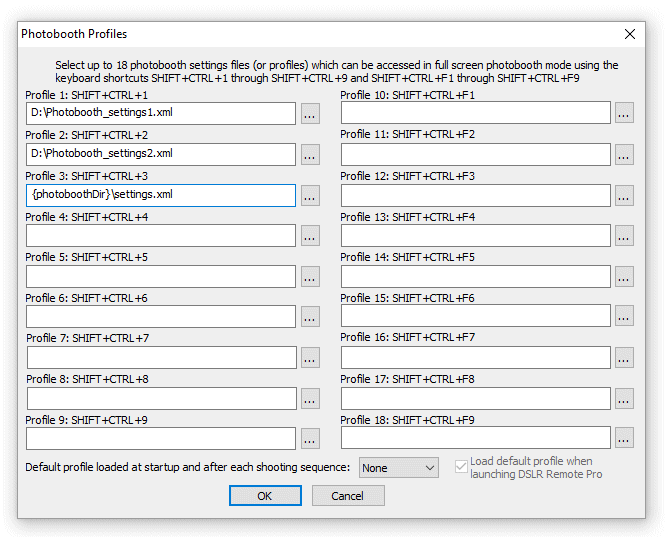Click the ... button beside Profile 18

[x=624, y=439]
